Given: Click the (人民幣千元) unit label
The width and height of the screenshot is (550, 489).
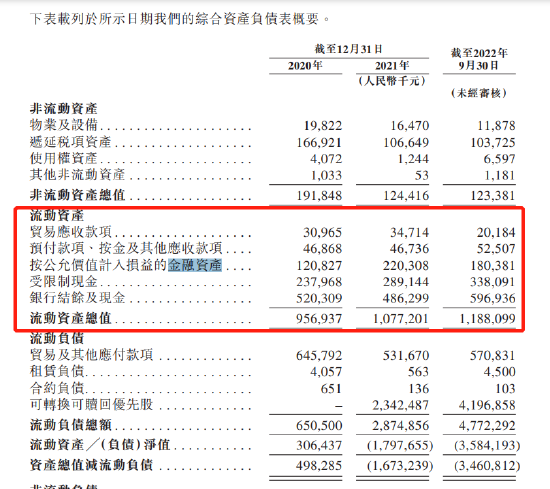Looking at the screenshot, I should pos(392,81).
